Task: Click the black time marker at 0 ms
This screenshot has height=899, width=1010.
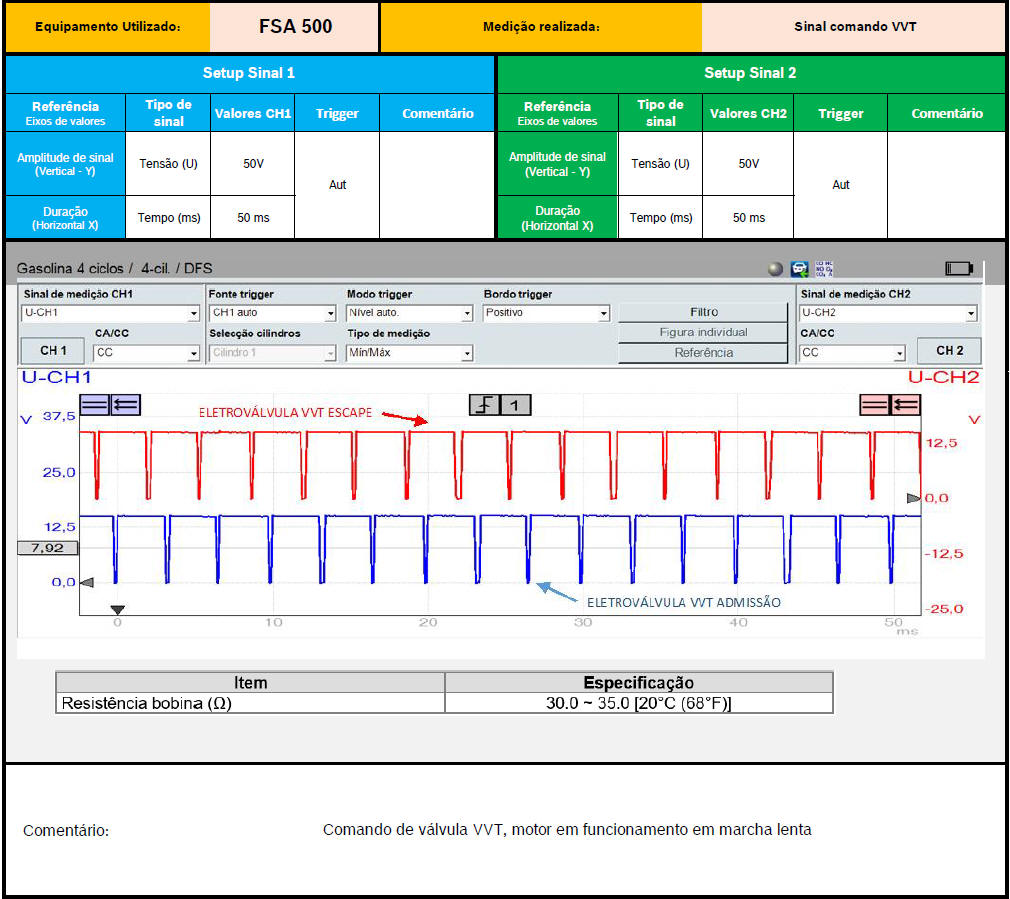Action: 117,609
